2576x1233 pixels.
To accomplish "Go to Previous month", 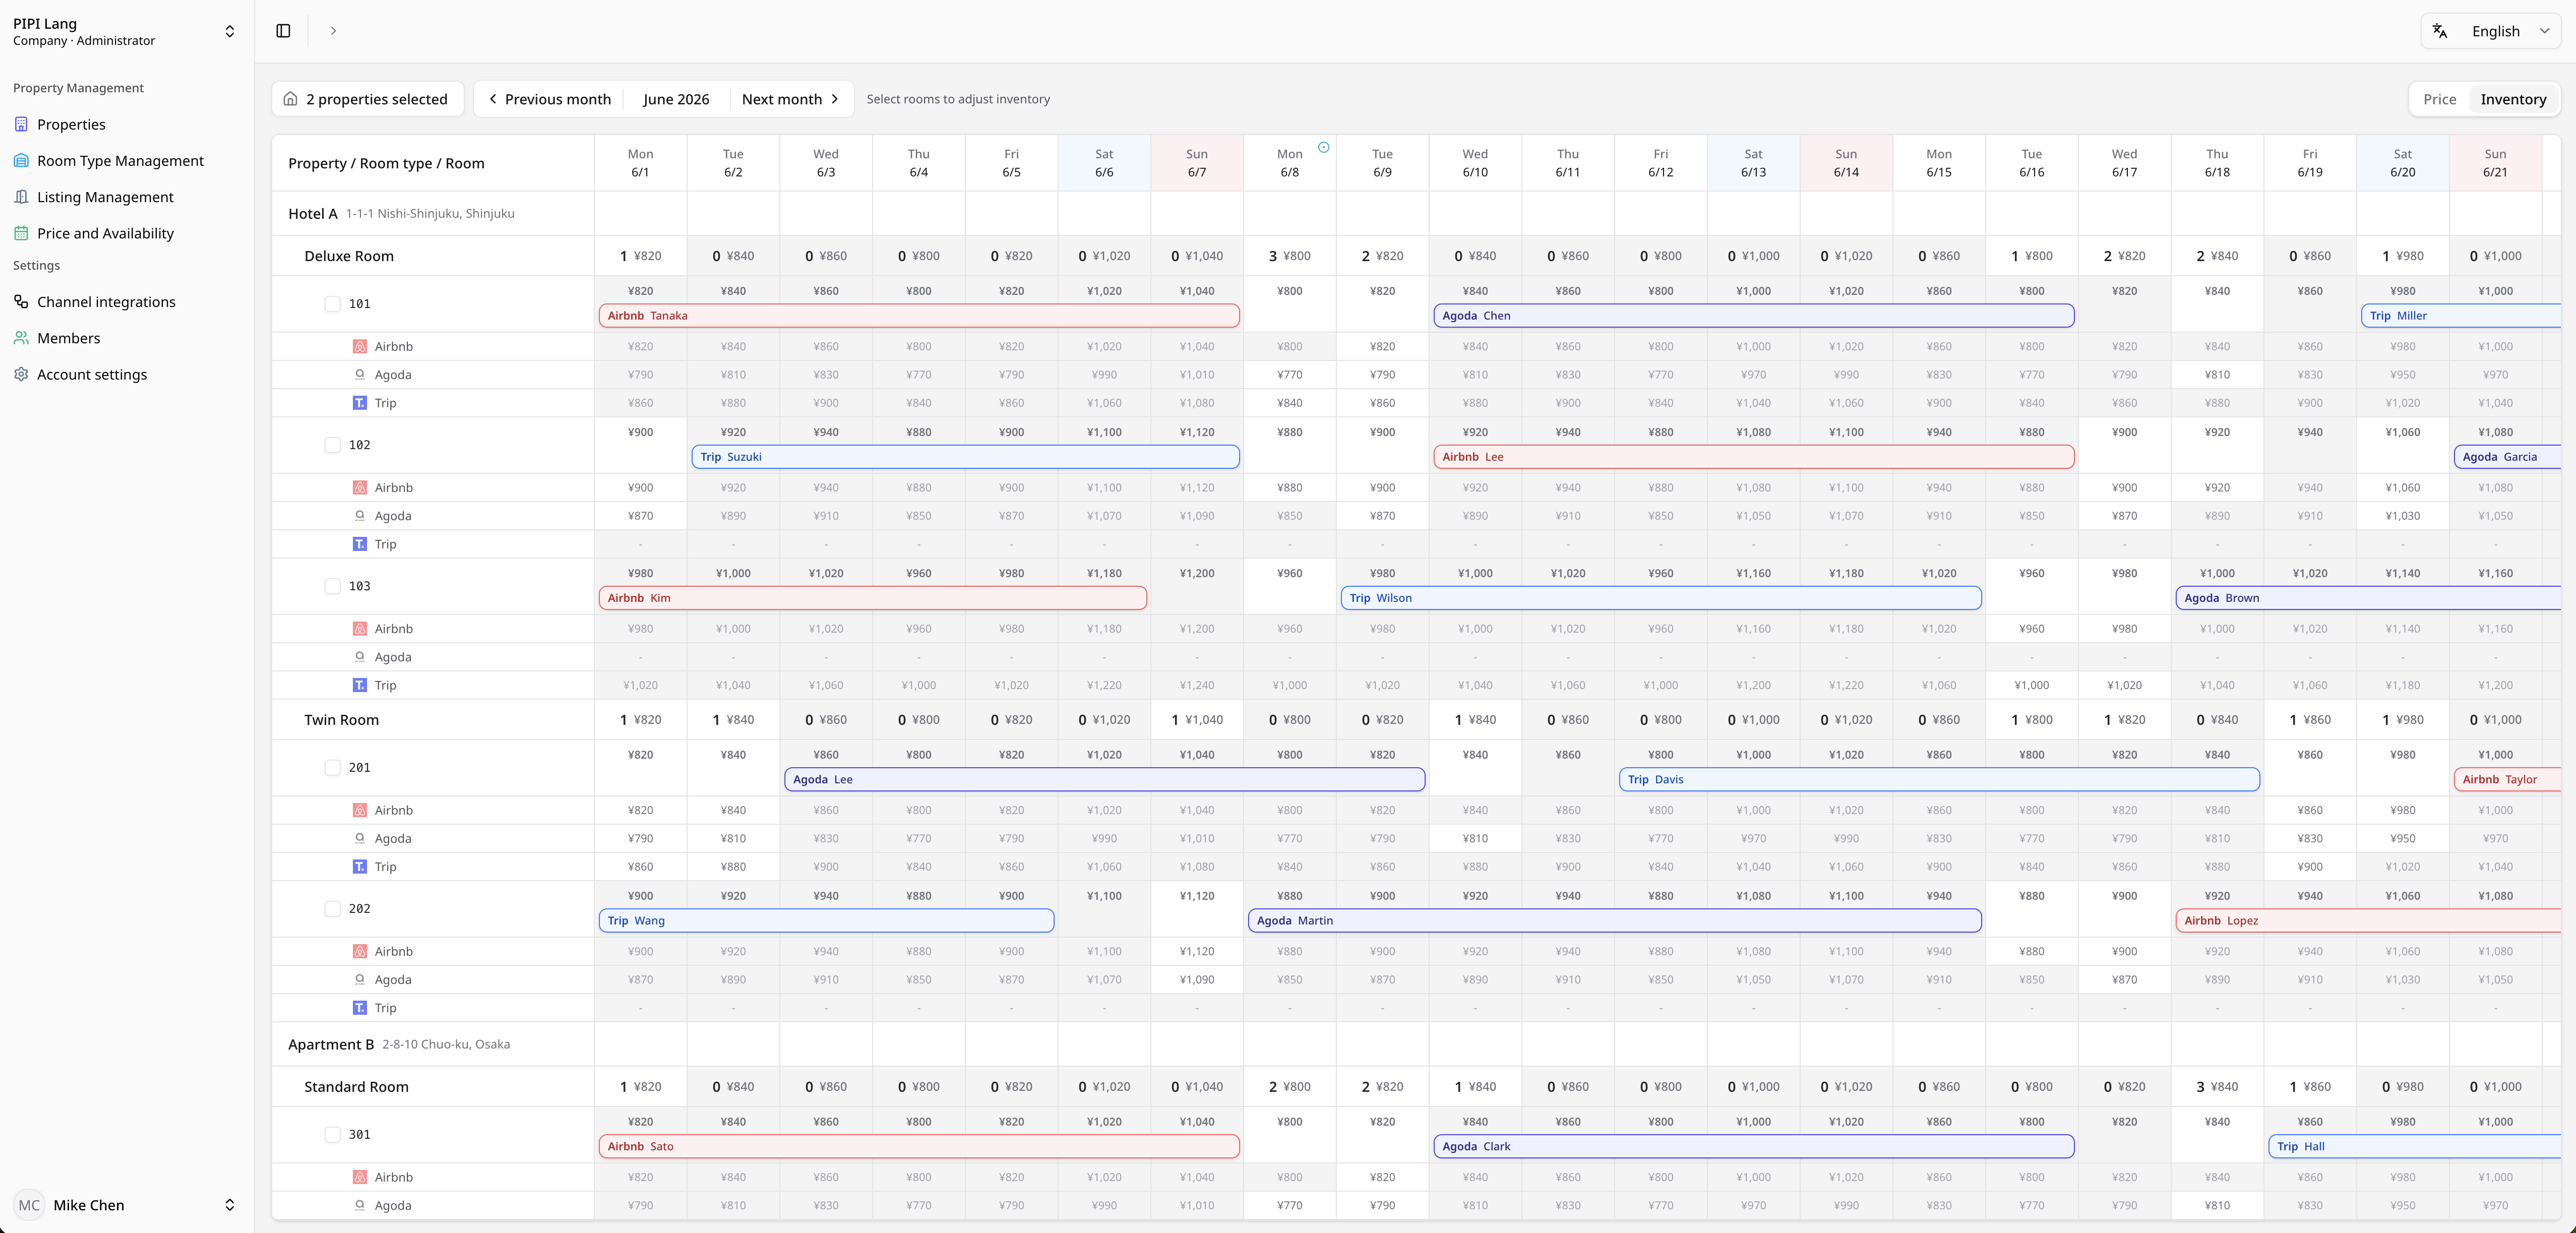I will [549, 99].
